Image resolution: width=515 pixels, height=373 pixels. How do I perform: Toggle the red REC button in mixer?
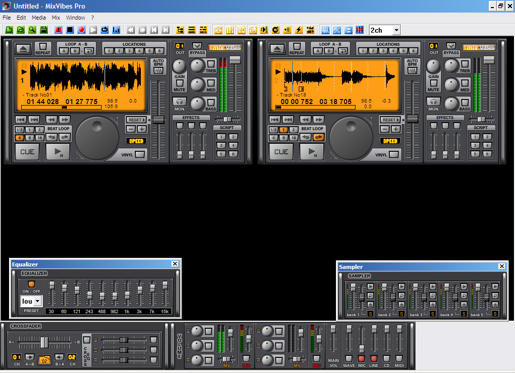tap(362, 358)
